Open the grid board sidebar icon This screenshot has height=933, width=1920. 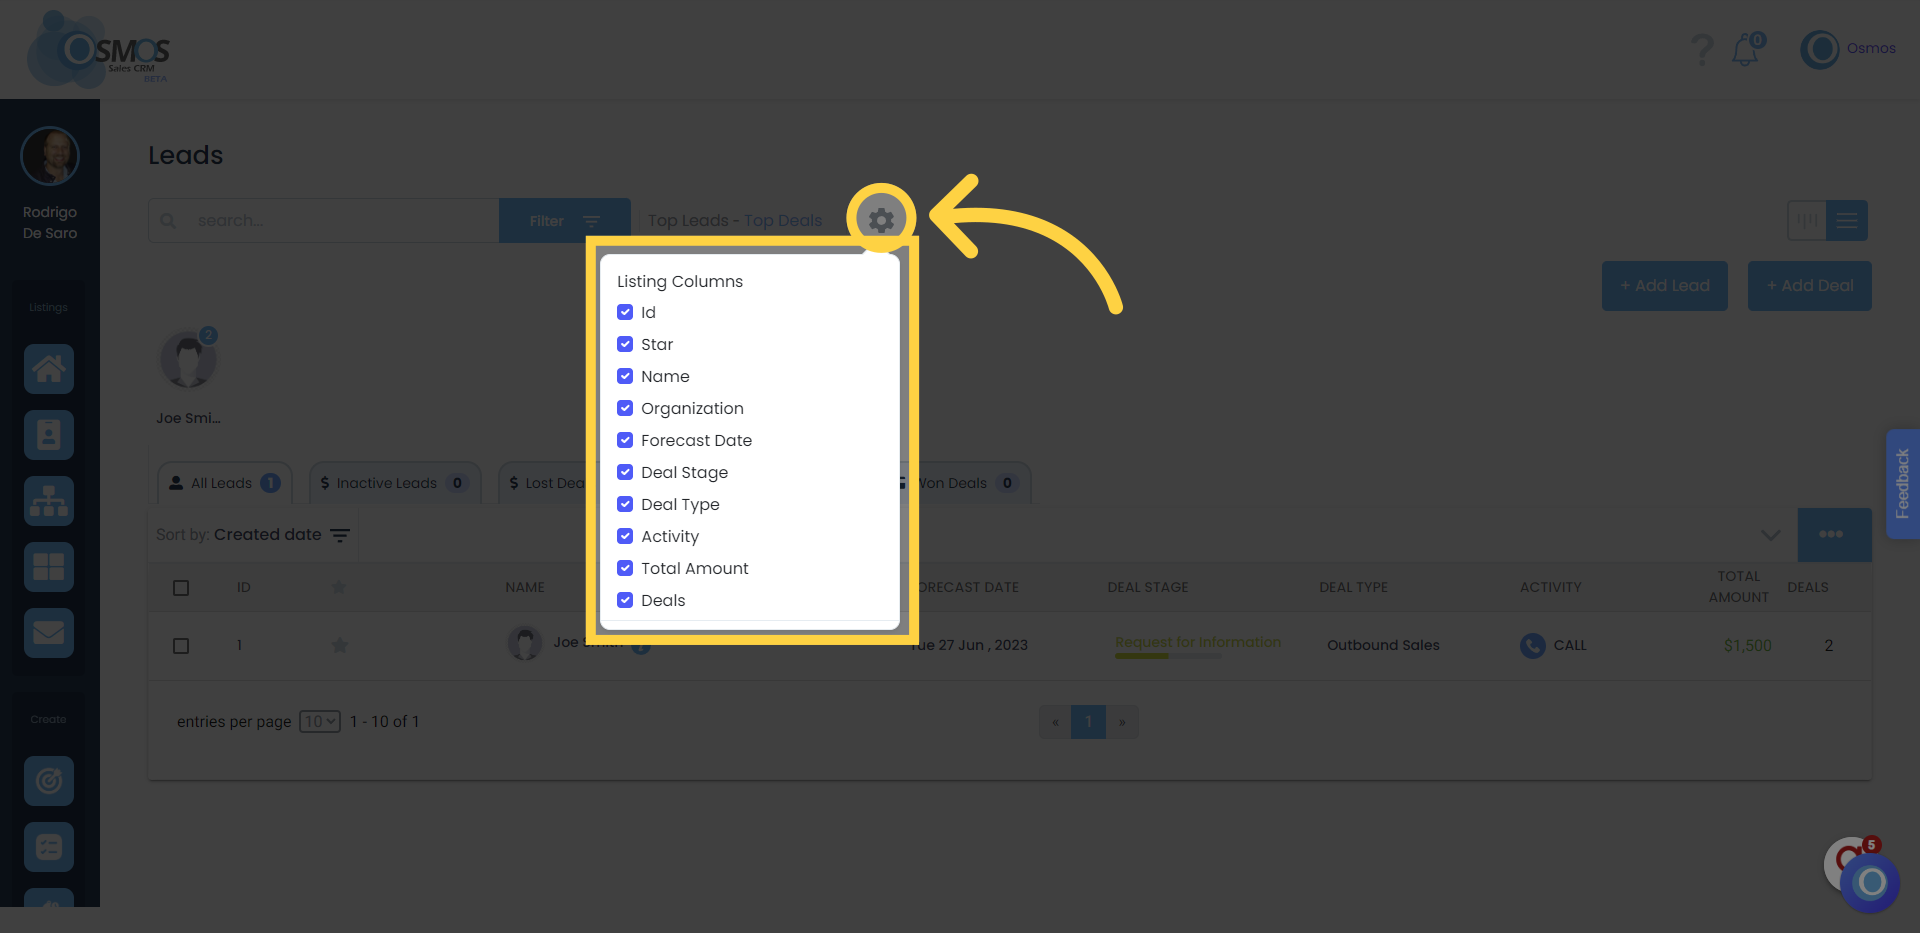coord(49,567)
